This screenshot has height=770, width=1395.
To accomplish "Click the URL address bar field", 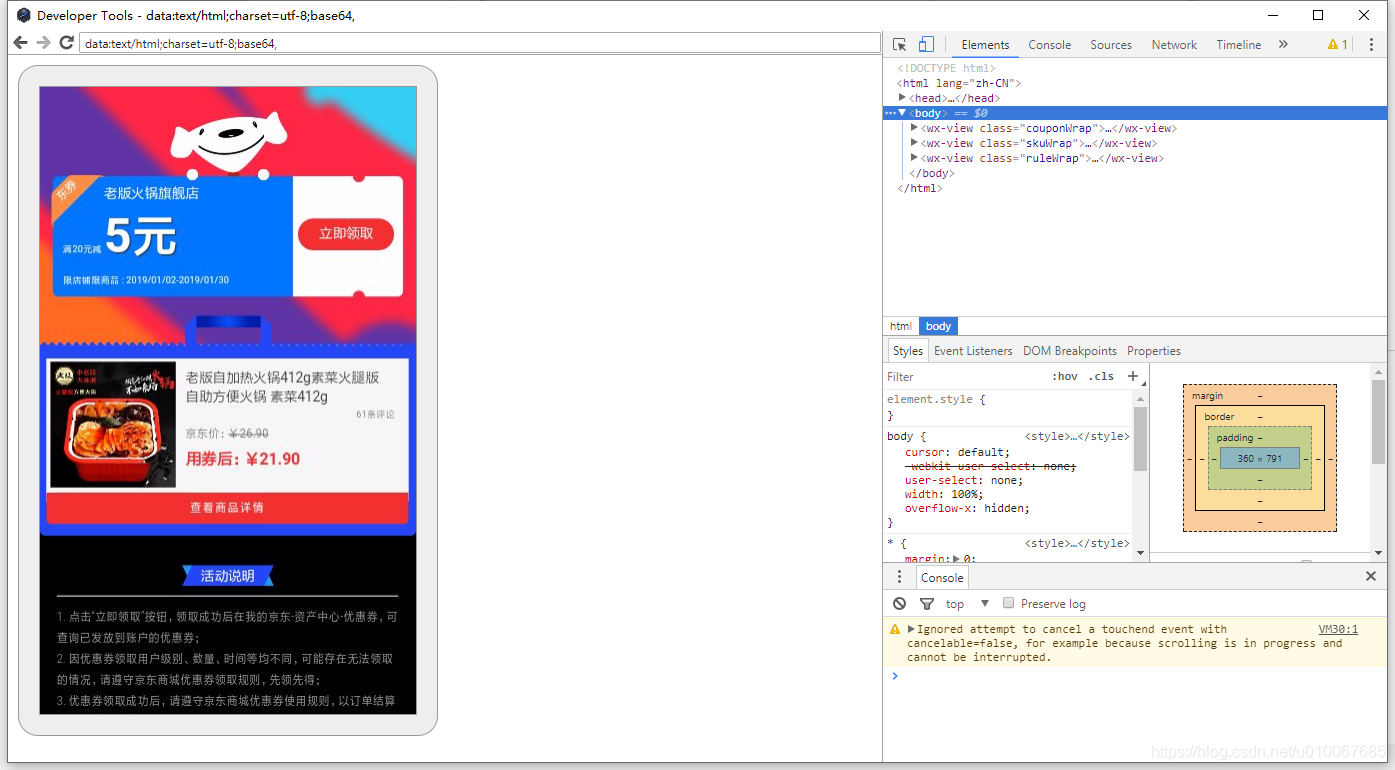I will click(479, 43).
